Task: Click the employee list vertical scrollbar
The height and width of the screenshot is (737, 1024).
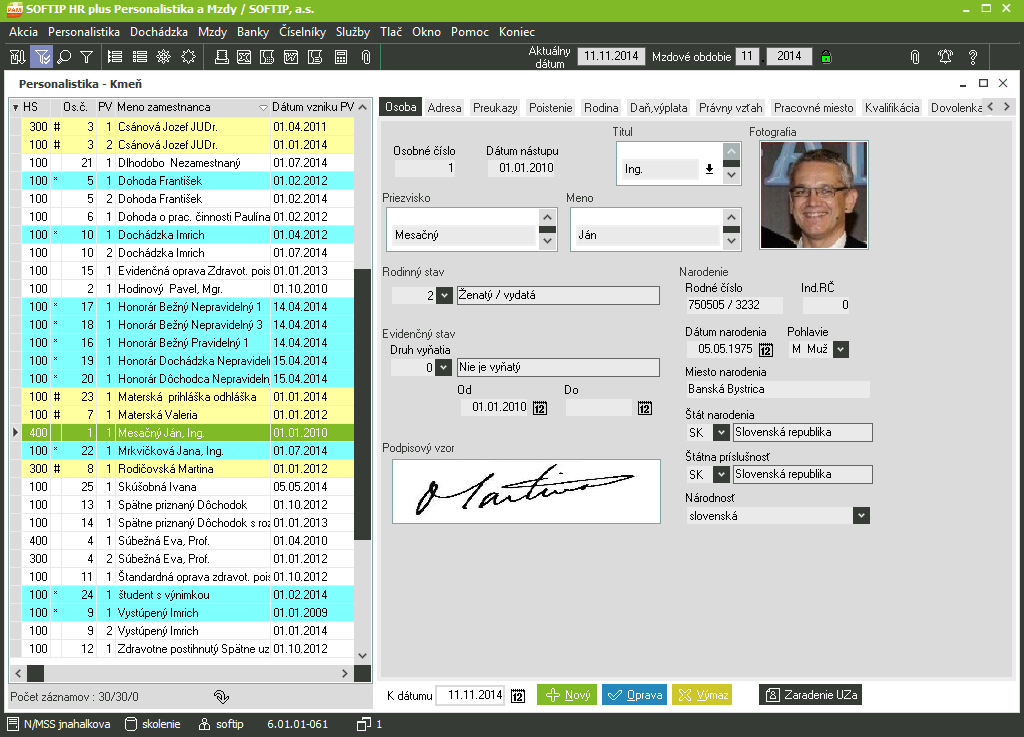Action: (x=363, y=400)
